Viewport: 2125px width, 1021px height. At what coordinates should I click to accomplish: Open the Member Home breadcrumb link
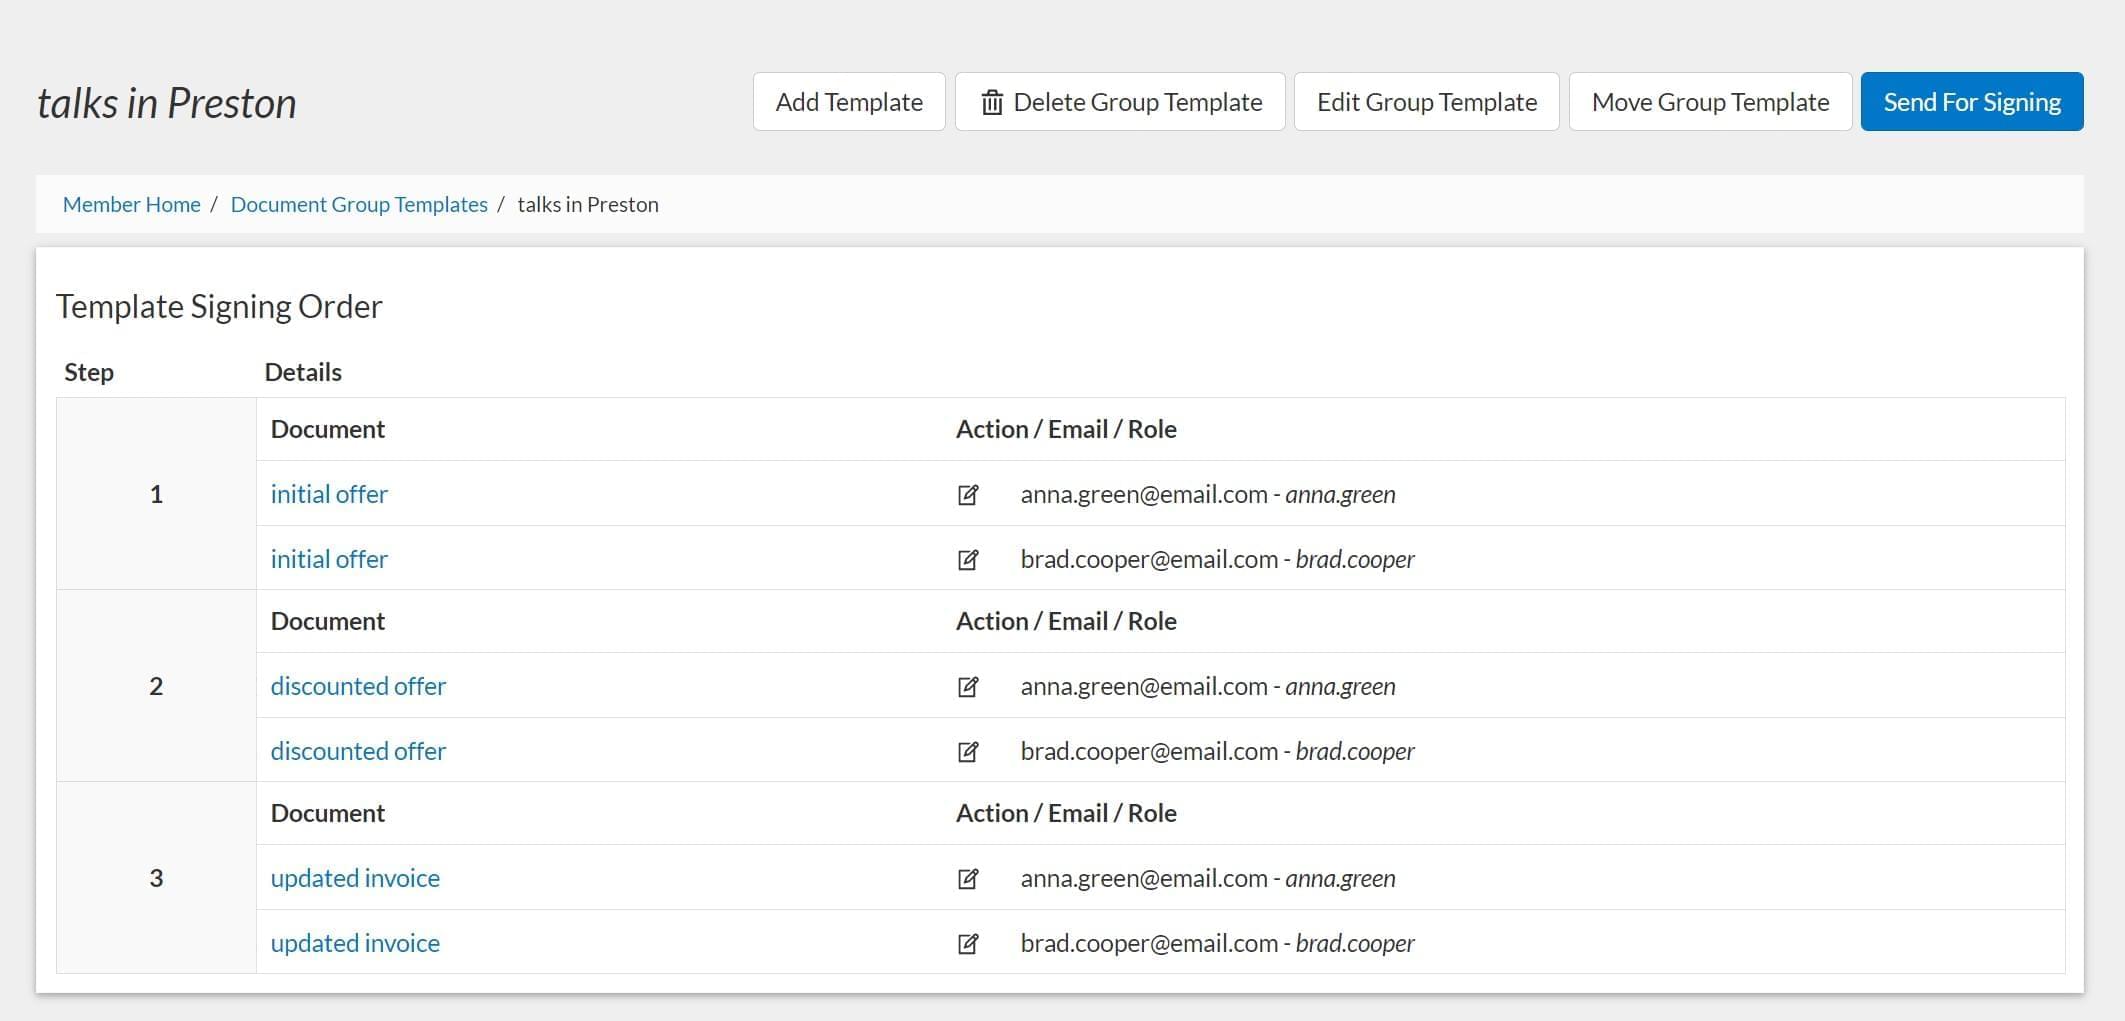(x=131, y=204)
